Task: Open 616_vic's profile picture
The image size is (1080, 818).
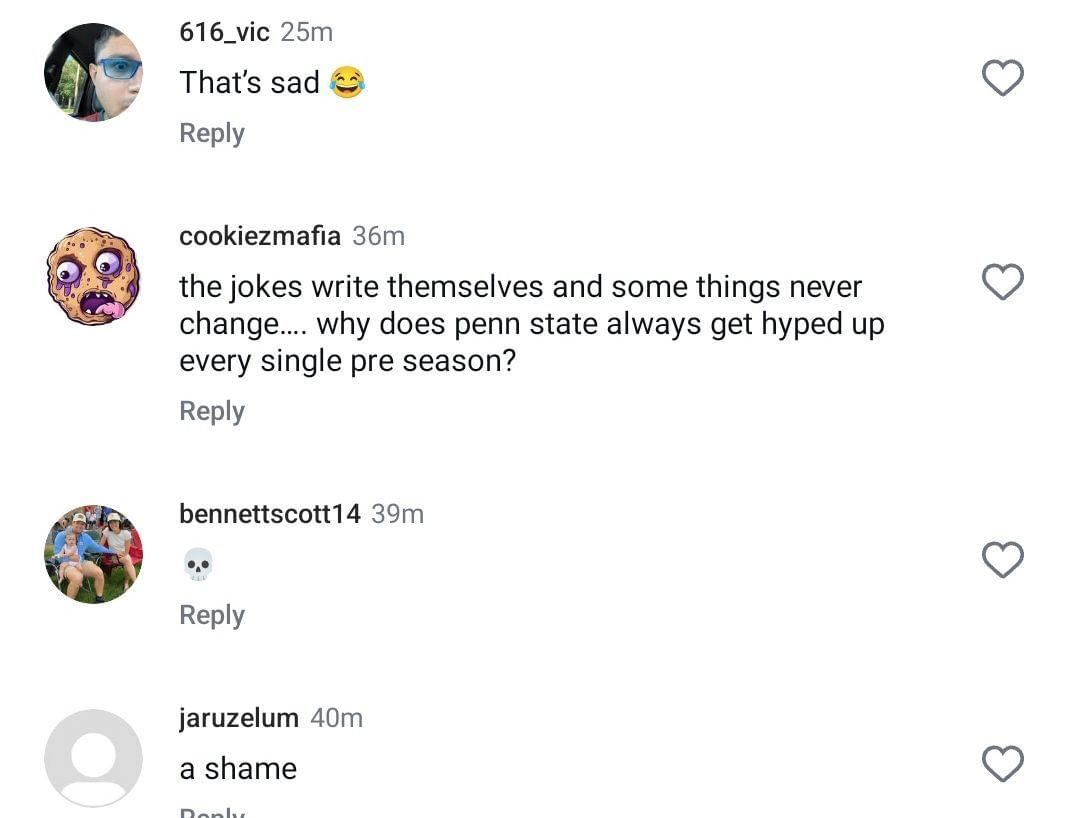Action: (x=93, y=73)
